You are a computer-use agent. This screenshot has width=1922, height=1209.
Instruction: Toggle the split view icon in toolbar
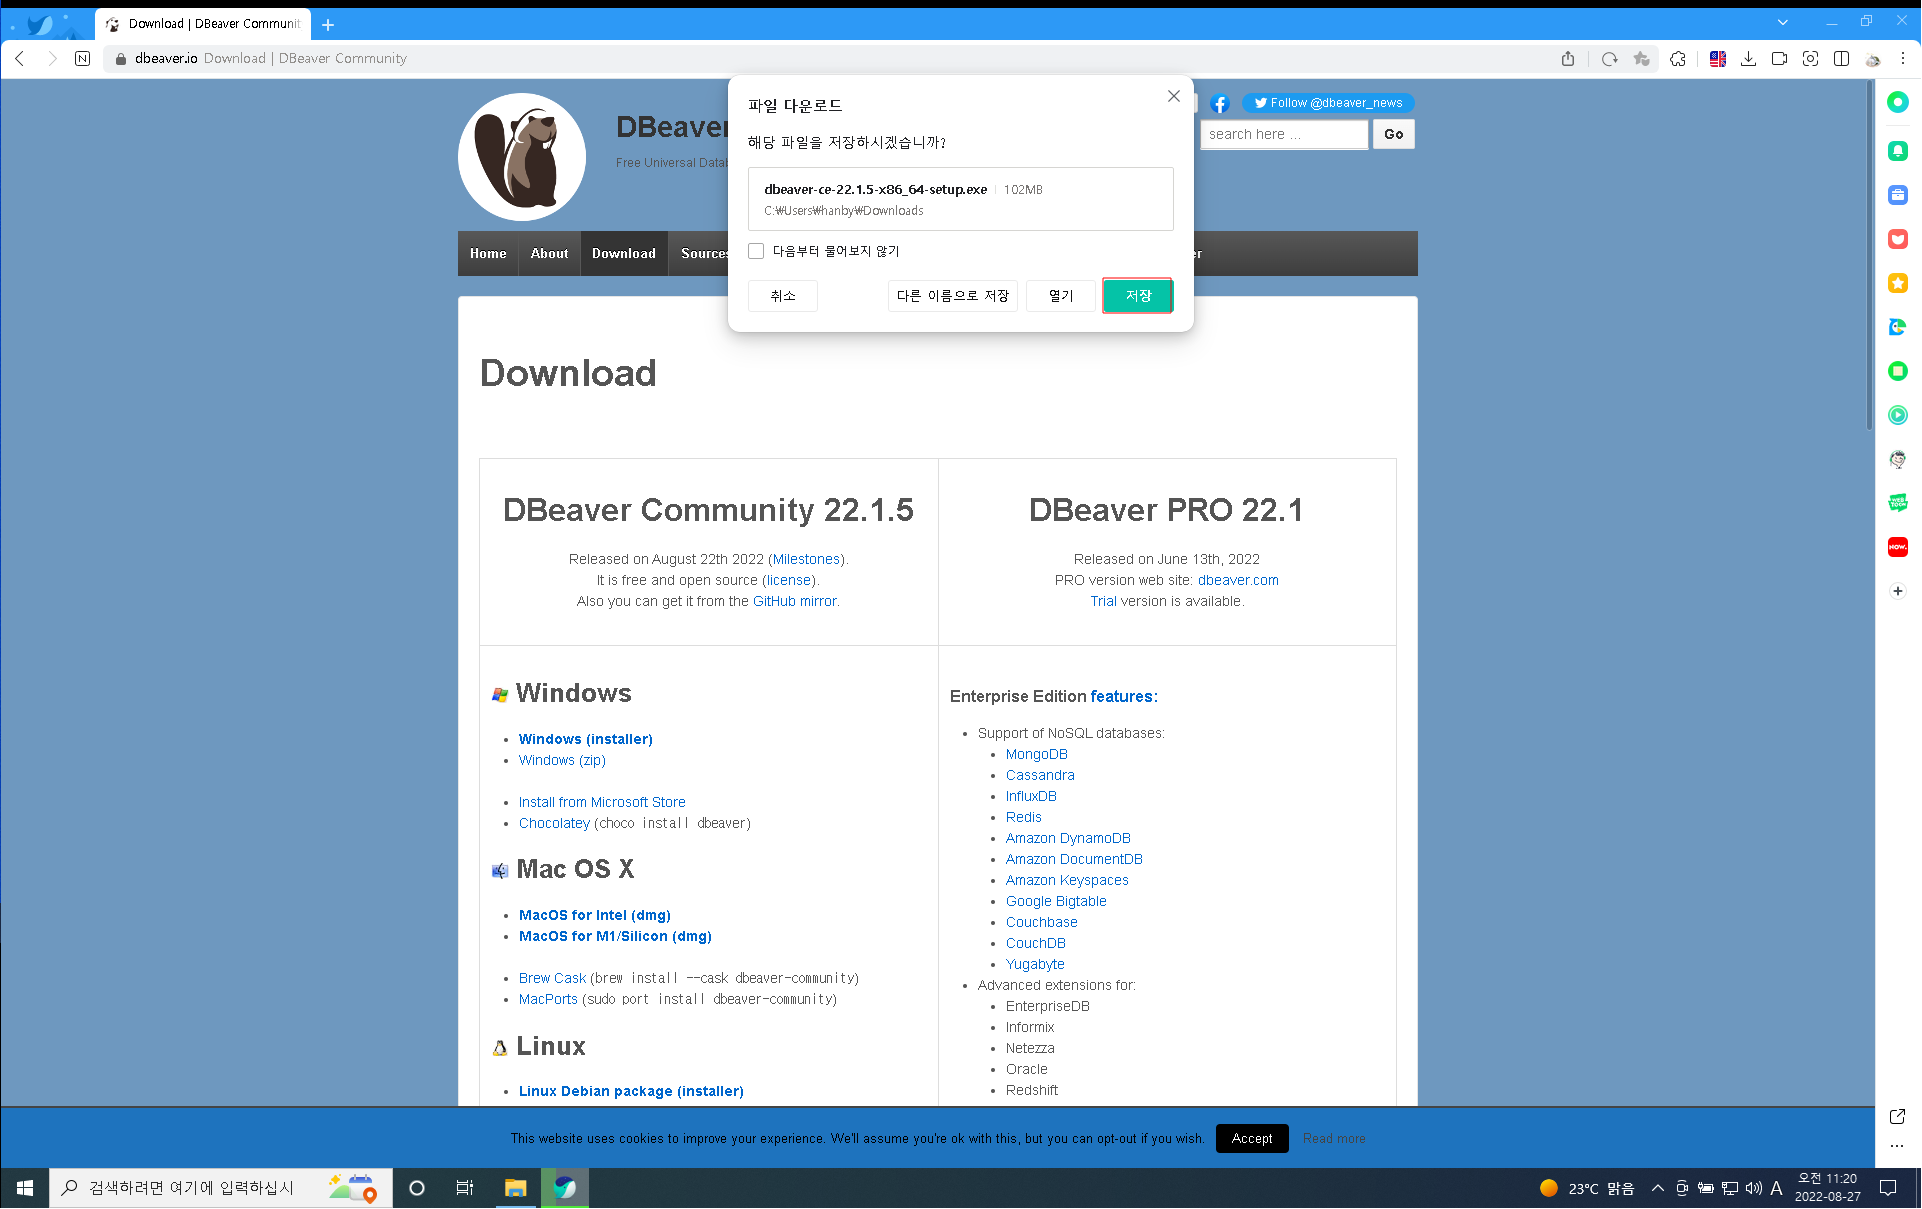pyautogui.click(x=1841, y=59)
